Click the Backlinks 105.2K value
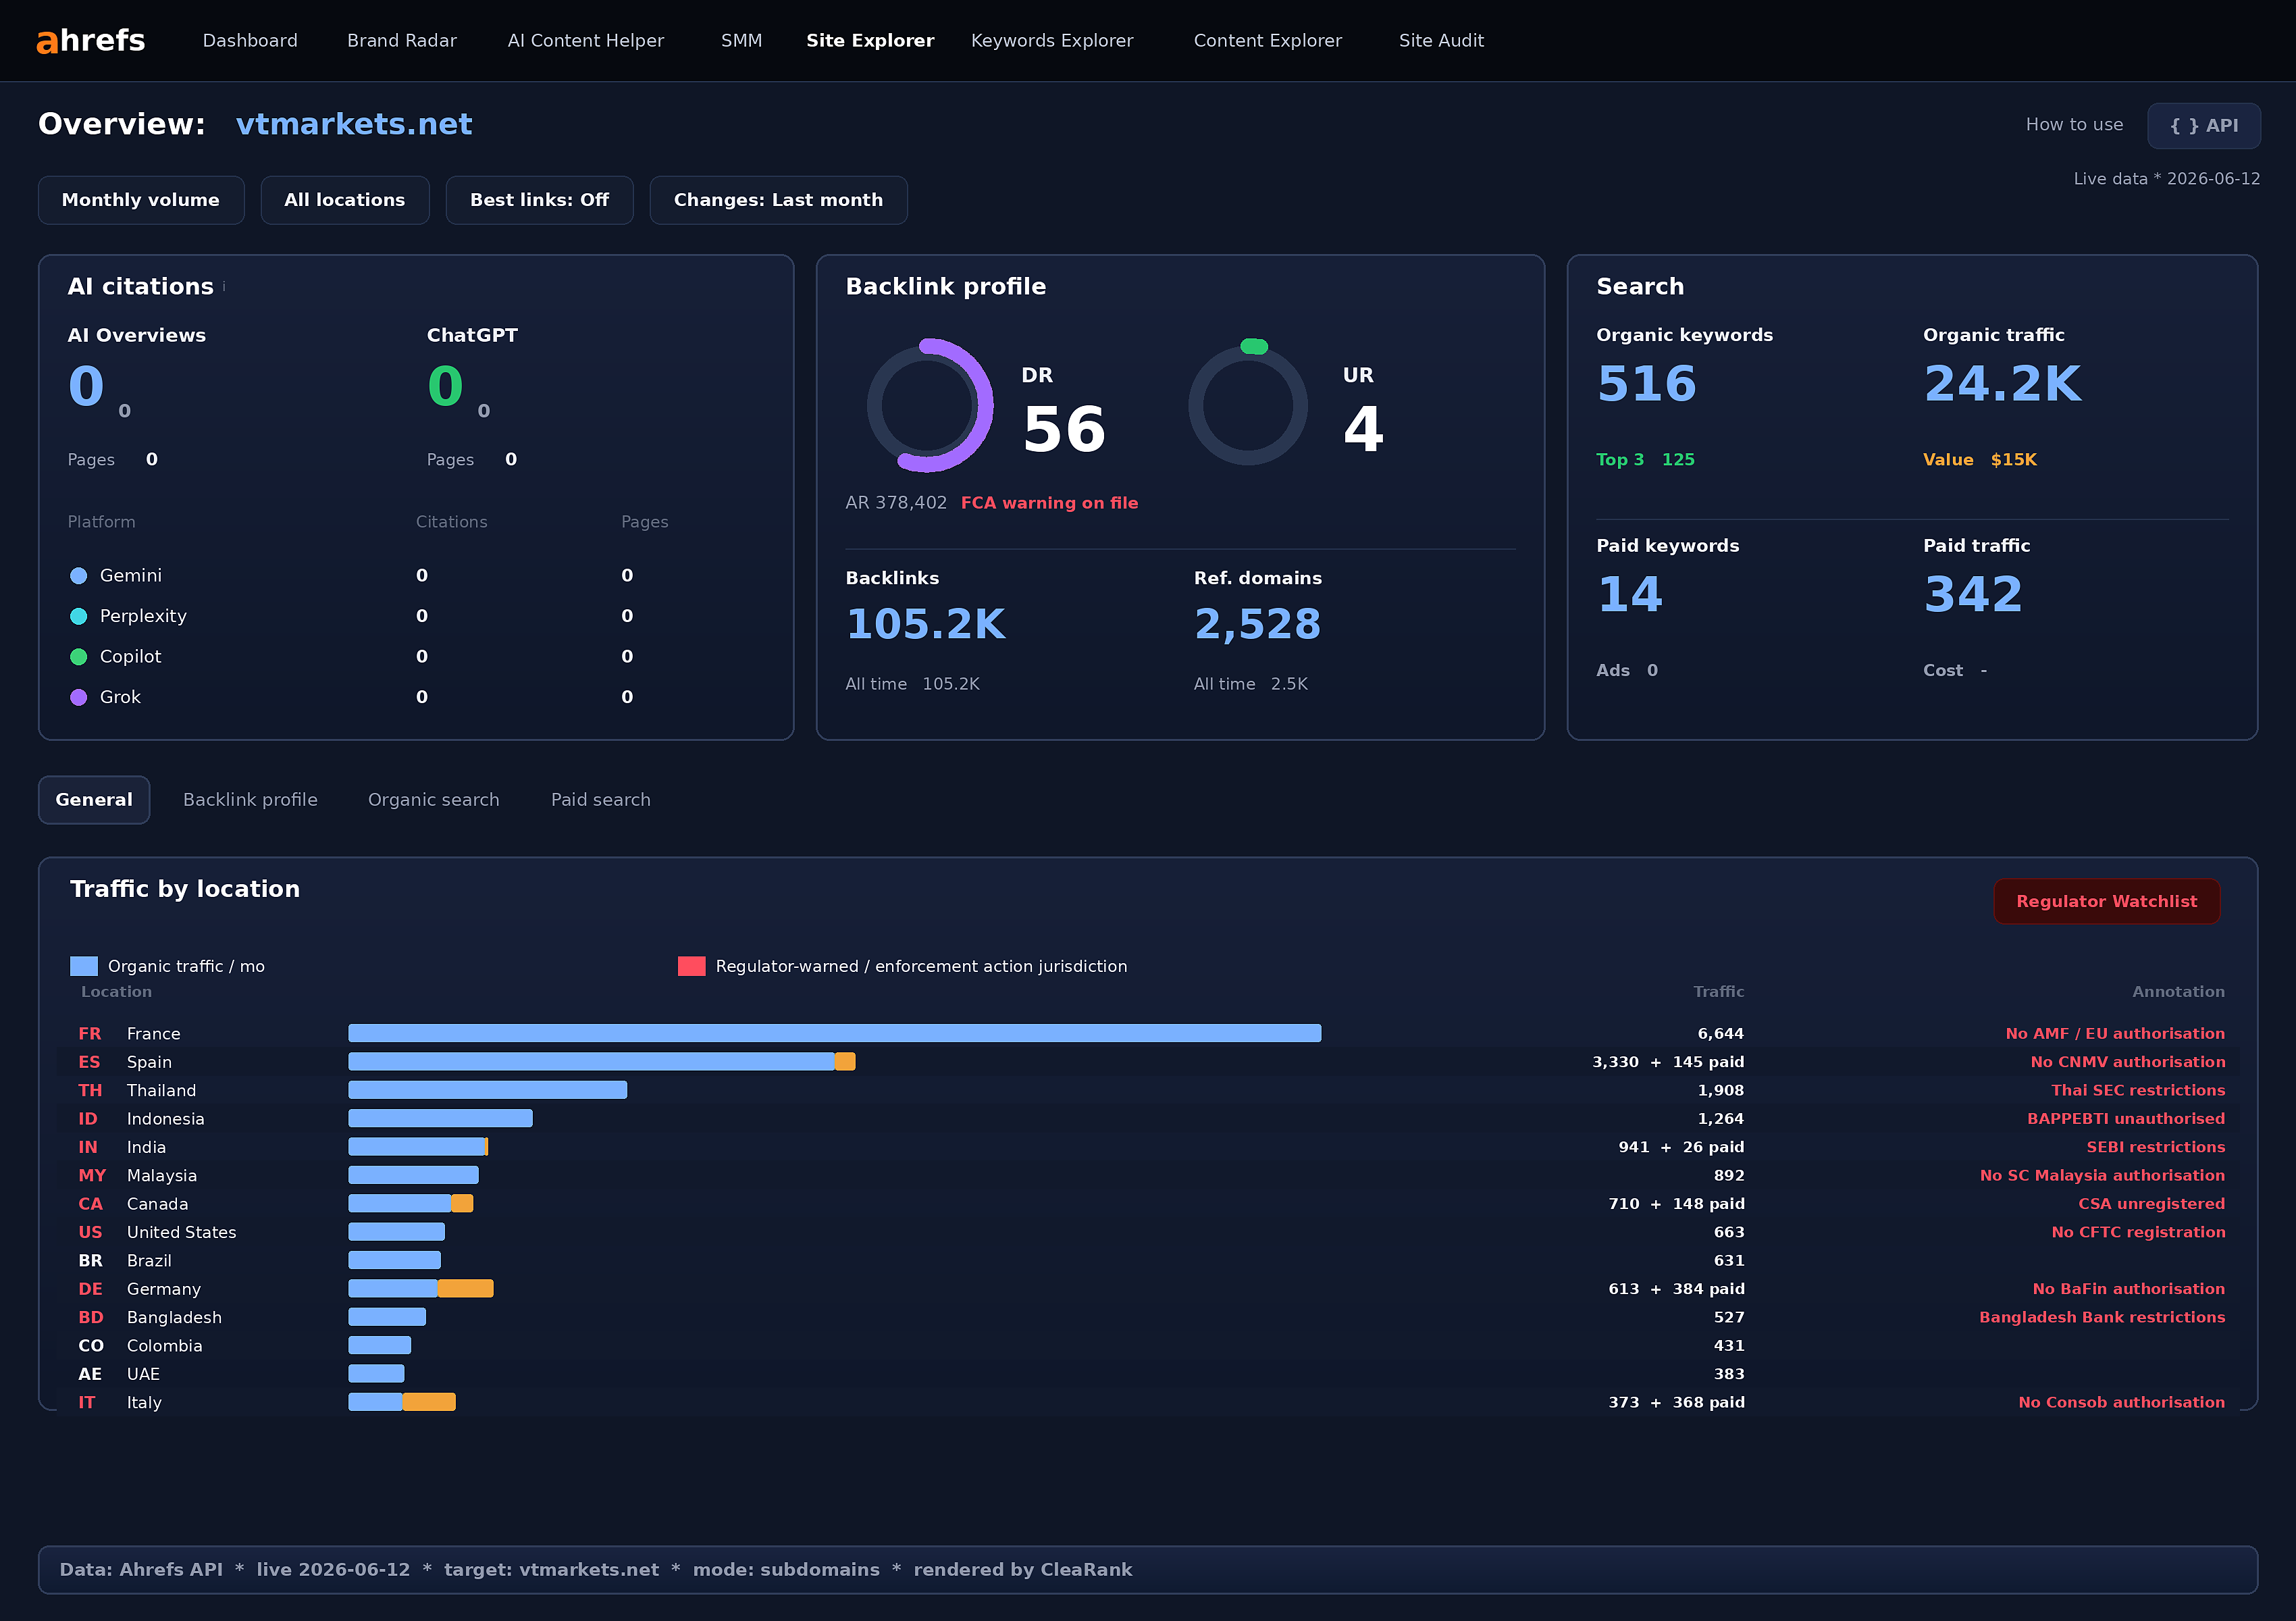2296x1621 pixels. (x=926, y=625)
